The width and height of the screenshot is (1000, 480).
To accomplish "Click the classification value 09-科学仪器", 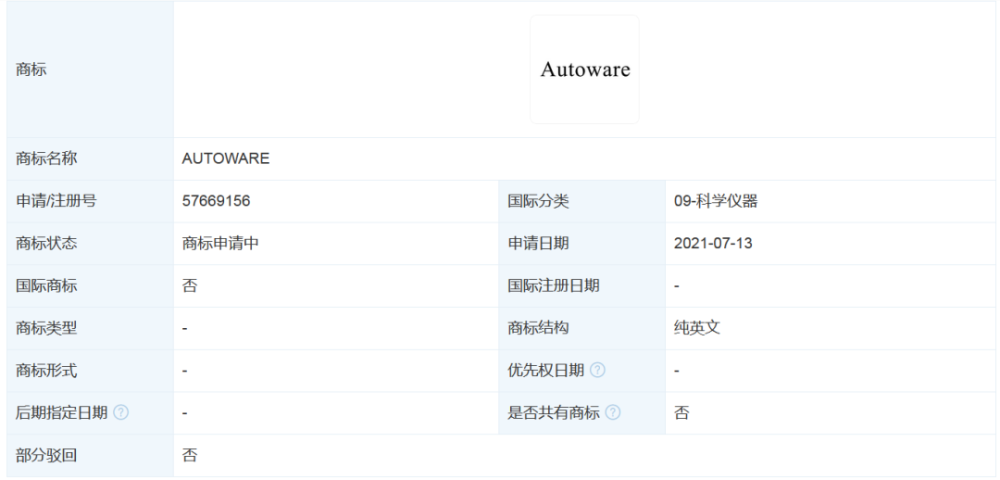I will (716, 201).
